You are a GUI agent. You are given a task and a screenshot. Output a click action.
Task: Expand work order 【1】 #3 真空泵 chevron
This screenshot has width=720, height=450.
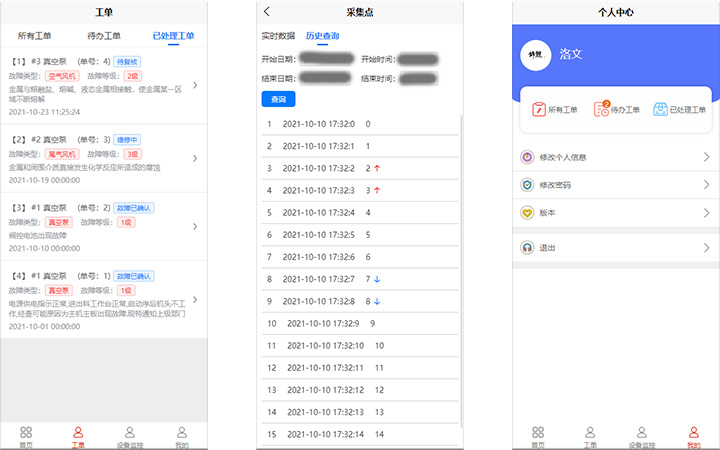tap(195, 85)
